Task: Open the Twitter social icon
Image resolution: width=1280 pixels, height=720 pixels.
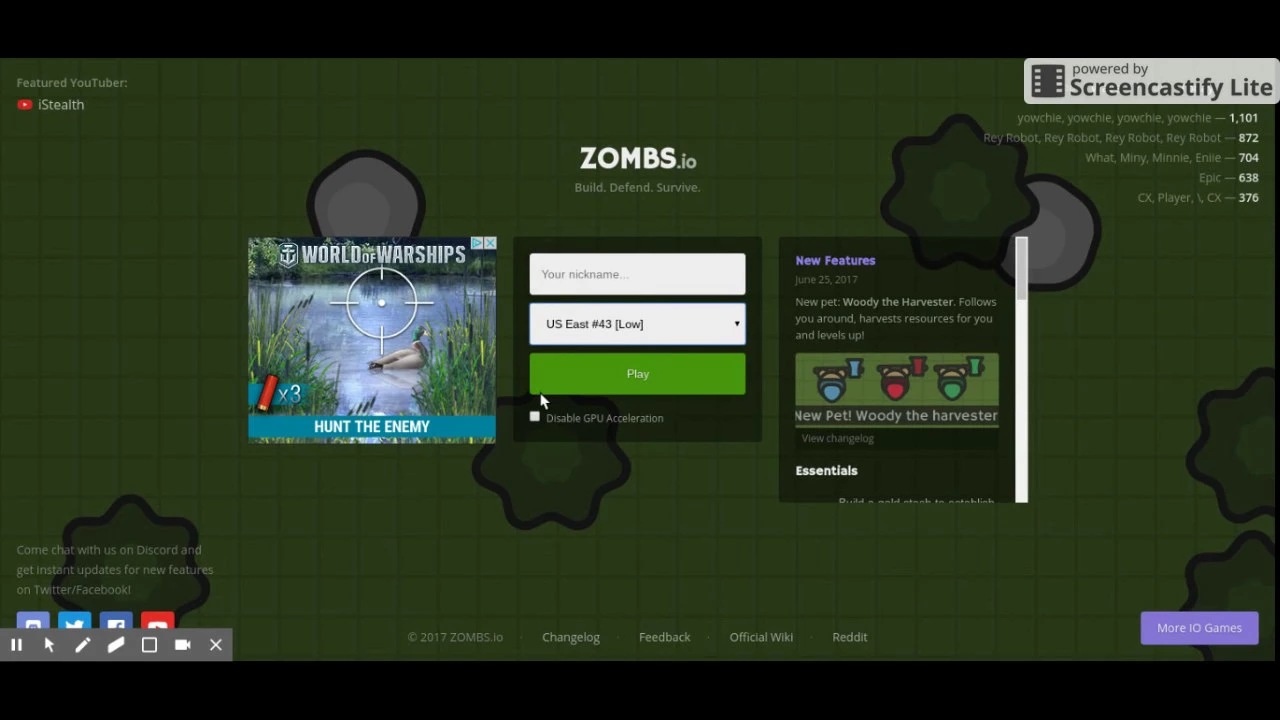Action: coord(75,623)
